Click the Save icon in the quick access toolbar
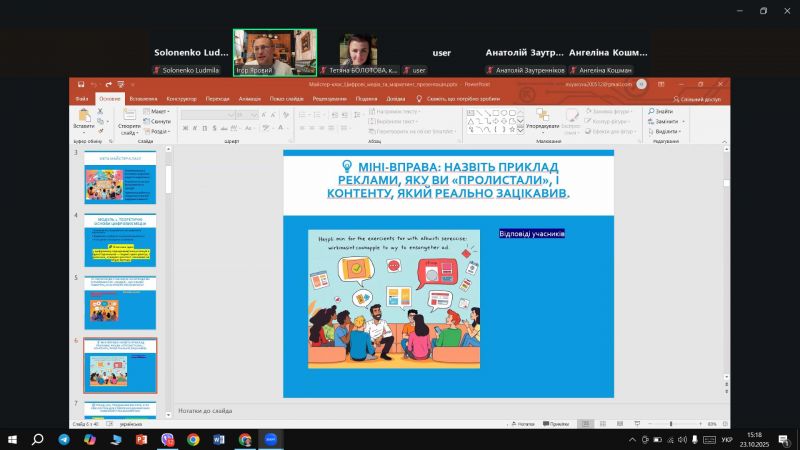This screenshot has height=450, width=800. tap(80, 85)
